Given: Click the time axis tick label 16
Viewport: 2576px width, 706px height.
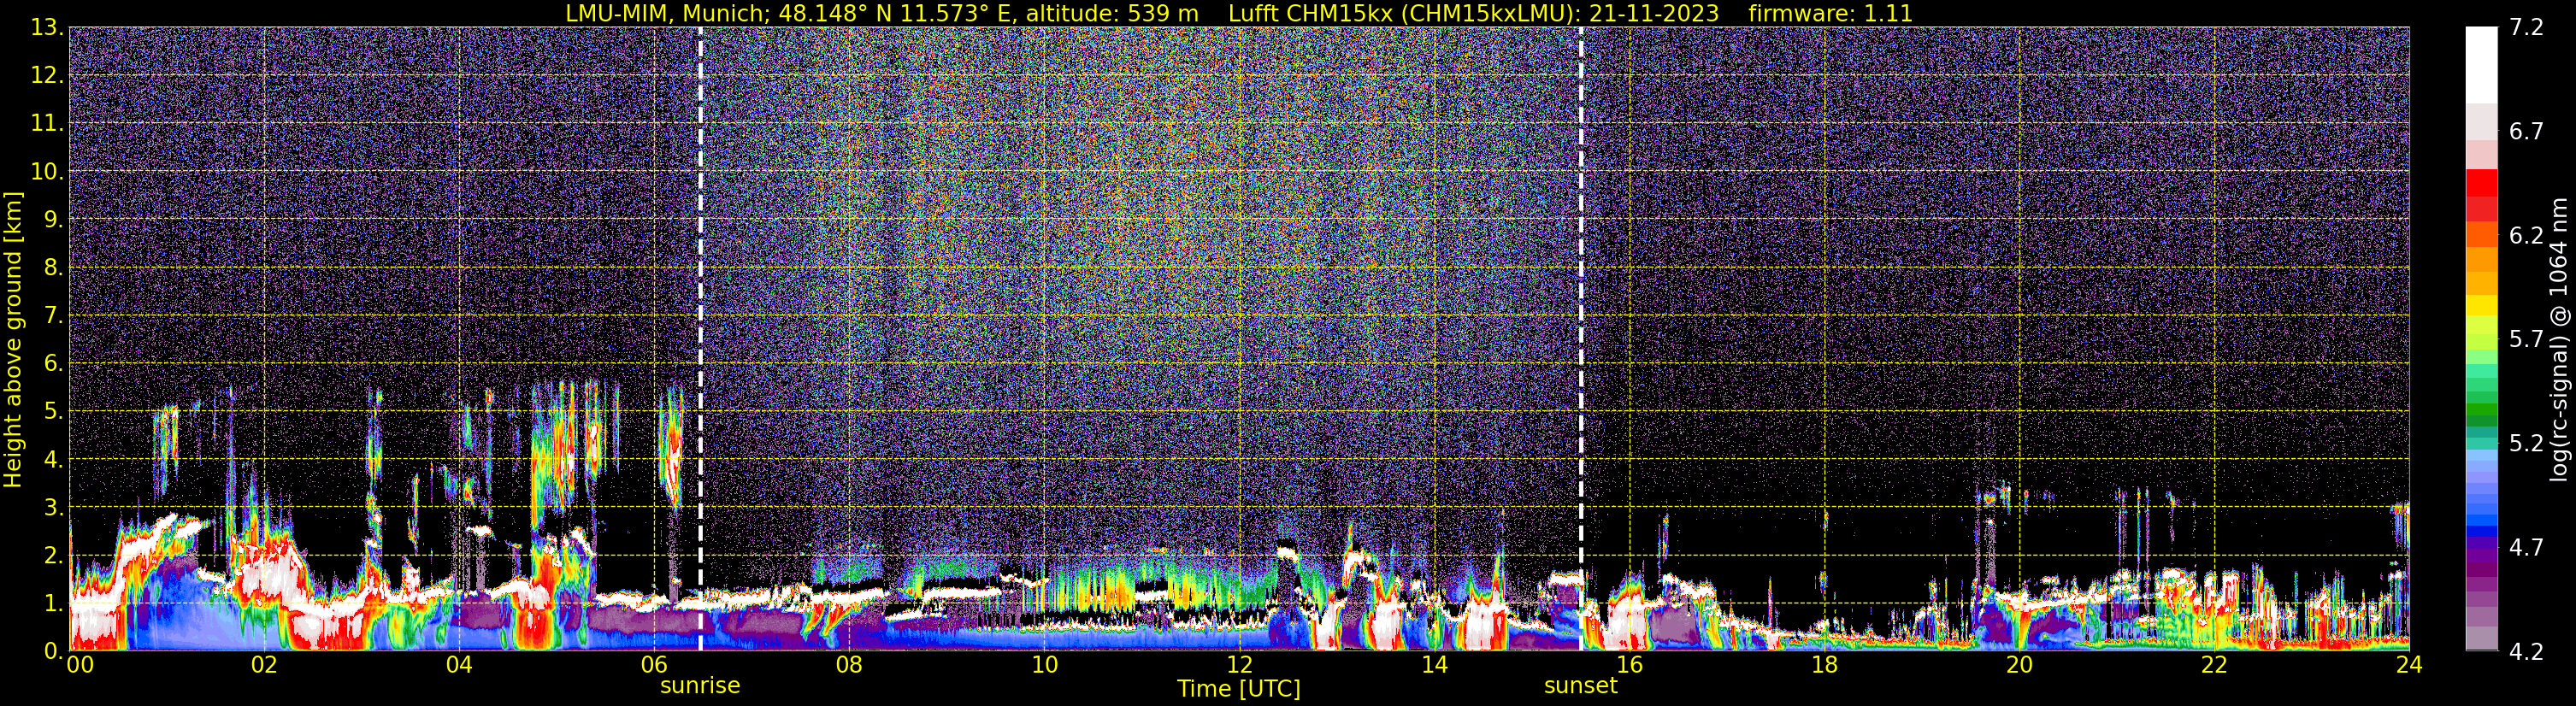Looking at the screenshot, I should pos(1629,665).
